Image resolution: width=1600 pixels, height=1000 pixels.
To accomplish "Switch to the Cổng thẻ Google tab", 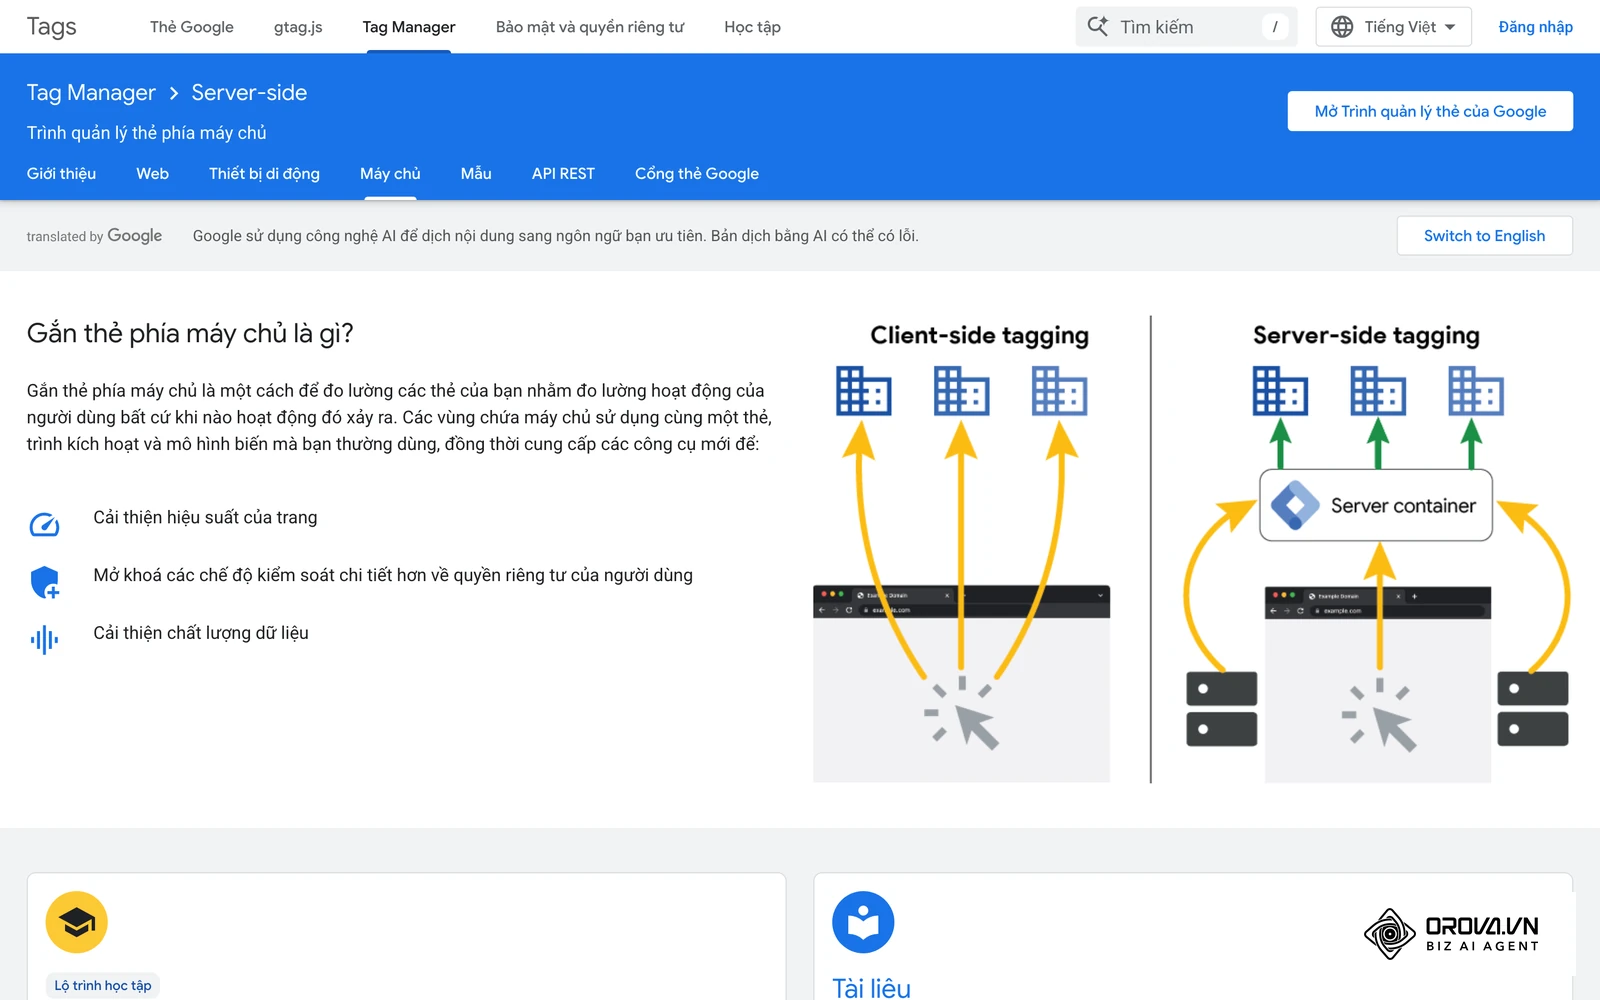I will coord(697,174).
